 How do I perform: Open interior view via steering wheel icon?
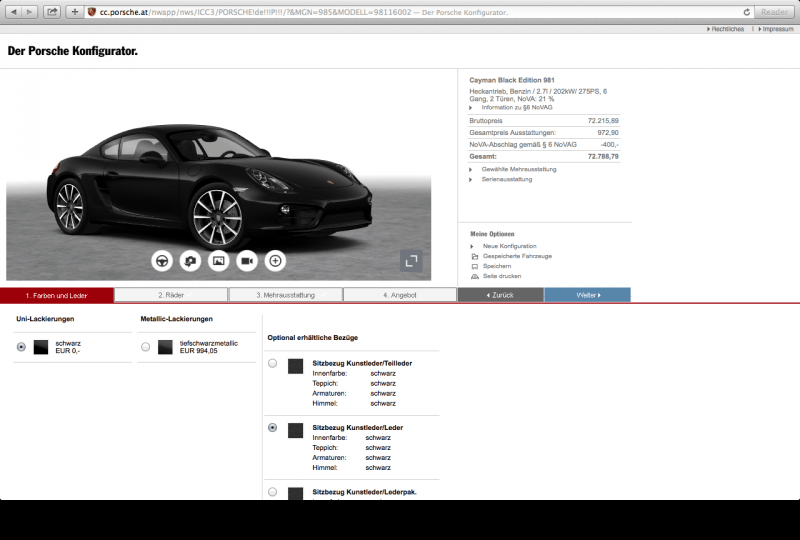(x=162, y=261)
